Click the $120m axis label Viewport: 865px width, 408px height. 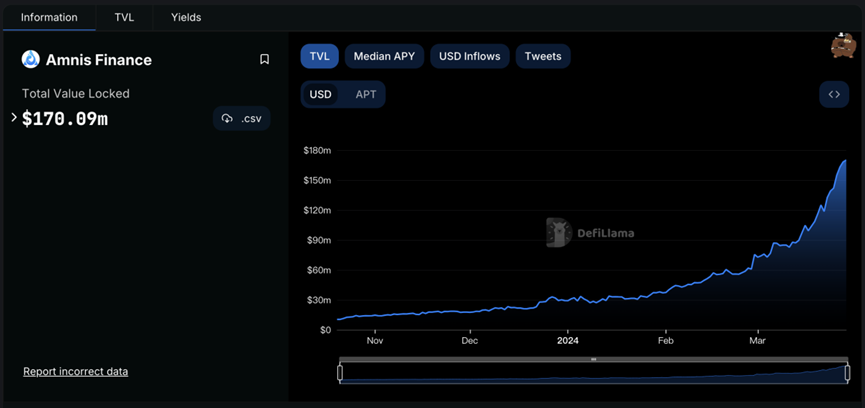click(x=317, y=210)
